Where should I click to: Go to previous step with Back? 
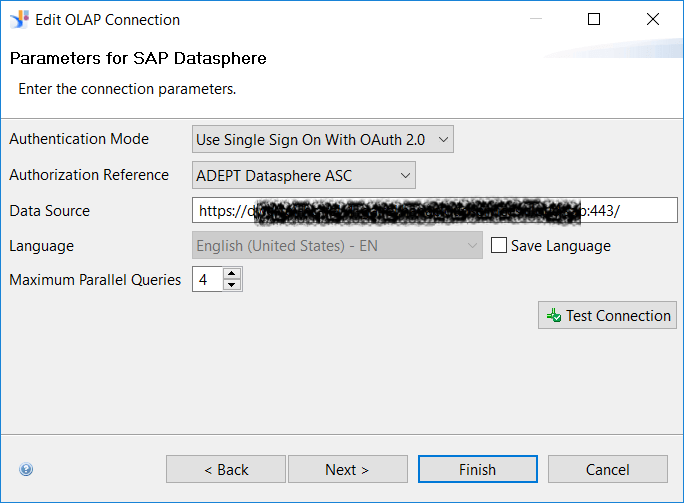[226, 469]
